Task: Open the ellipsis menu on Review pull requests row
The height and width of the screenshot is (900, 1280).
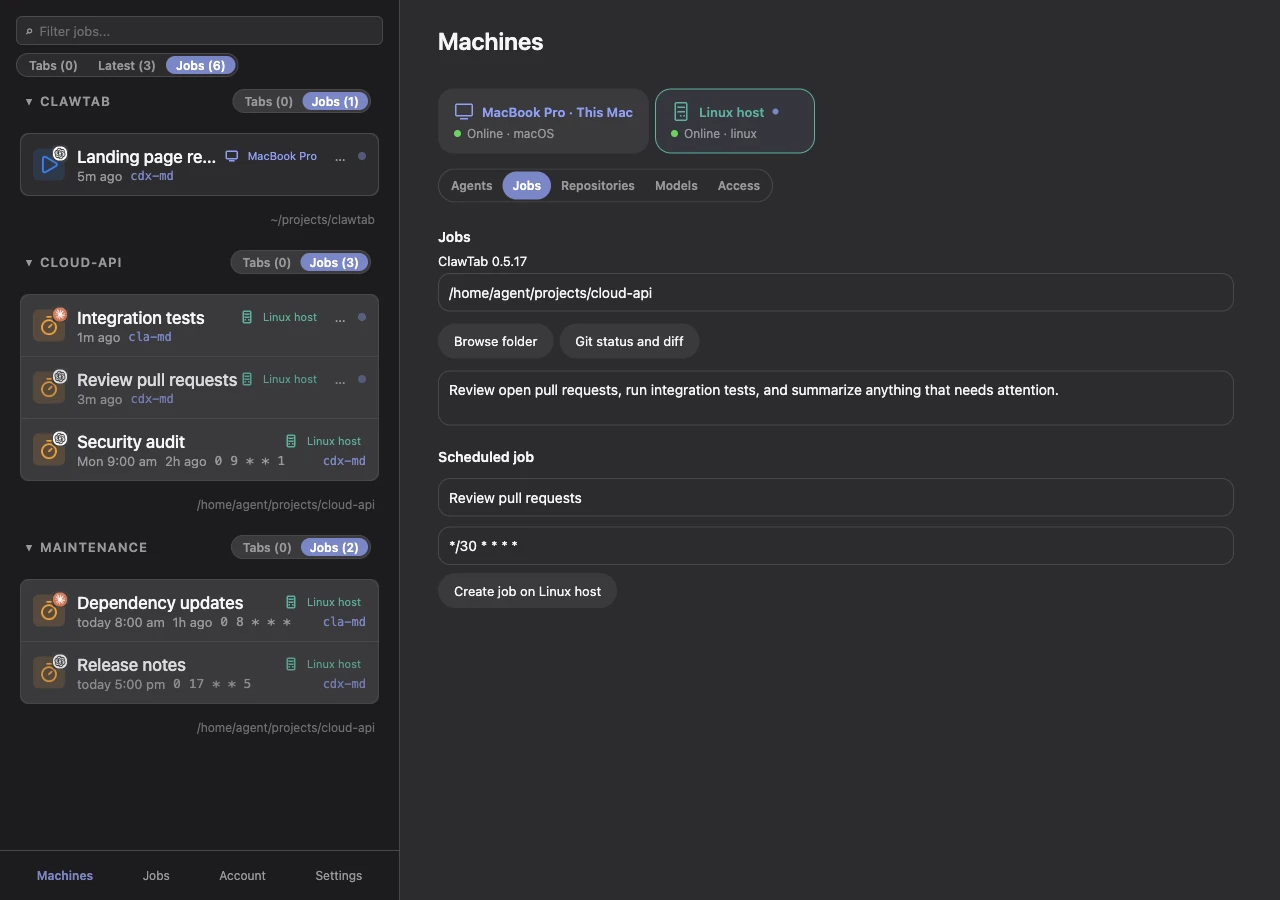Action: click(340, 380)
